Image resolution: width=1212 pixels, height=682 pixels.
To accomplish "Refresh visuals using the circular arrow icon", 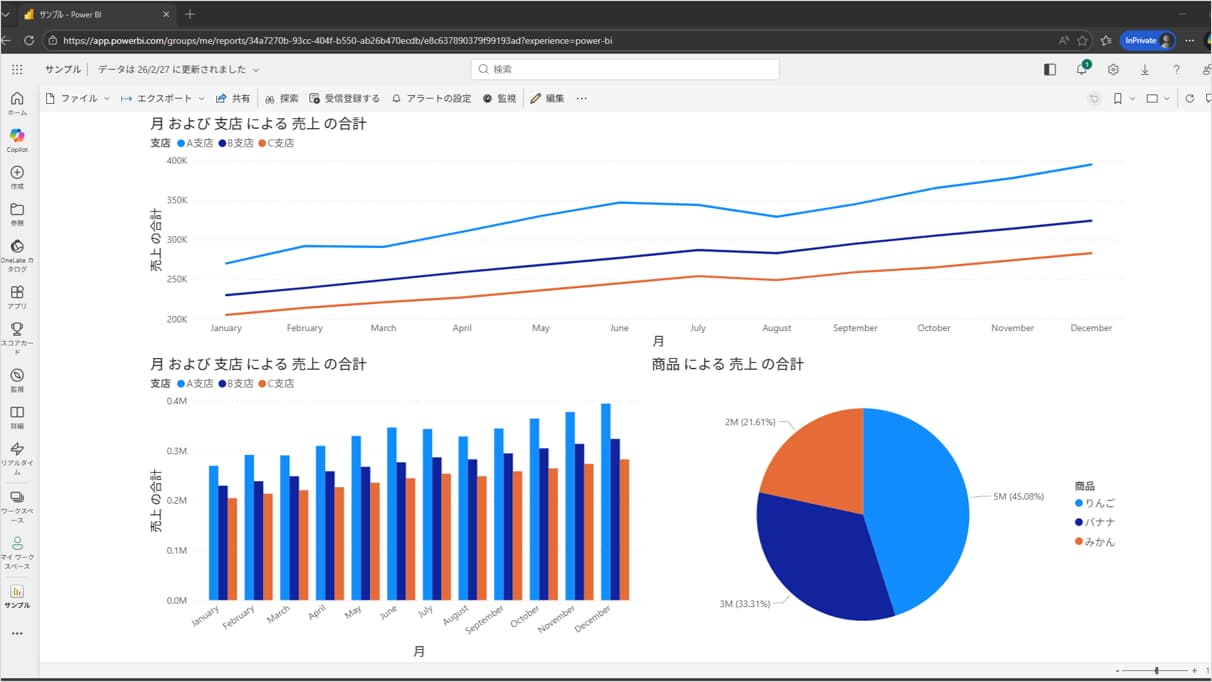I will pyautogui.click(x=1189, y=99).
